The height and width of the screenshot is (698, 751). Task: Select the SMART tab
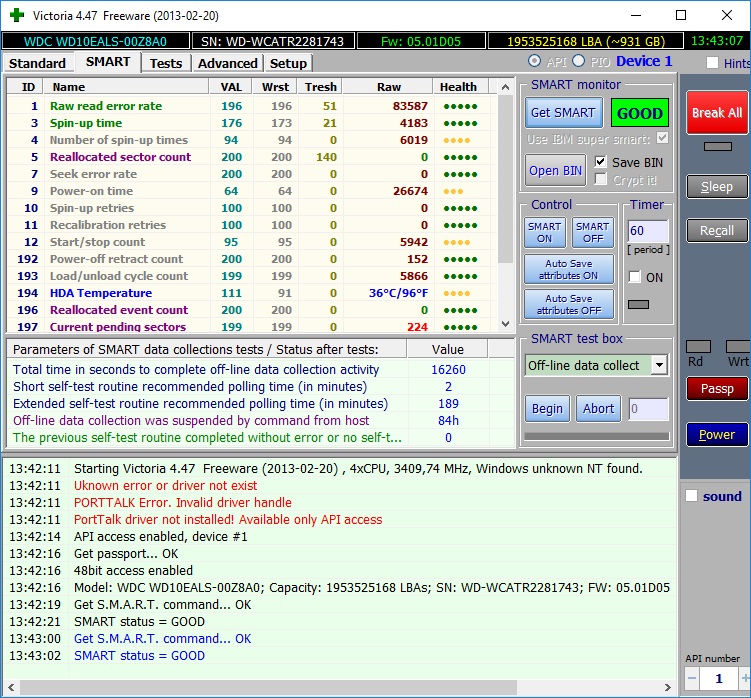pyautogui.click(x=108, y=62)
